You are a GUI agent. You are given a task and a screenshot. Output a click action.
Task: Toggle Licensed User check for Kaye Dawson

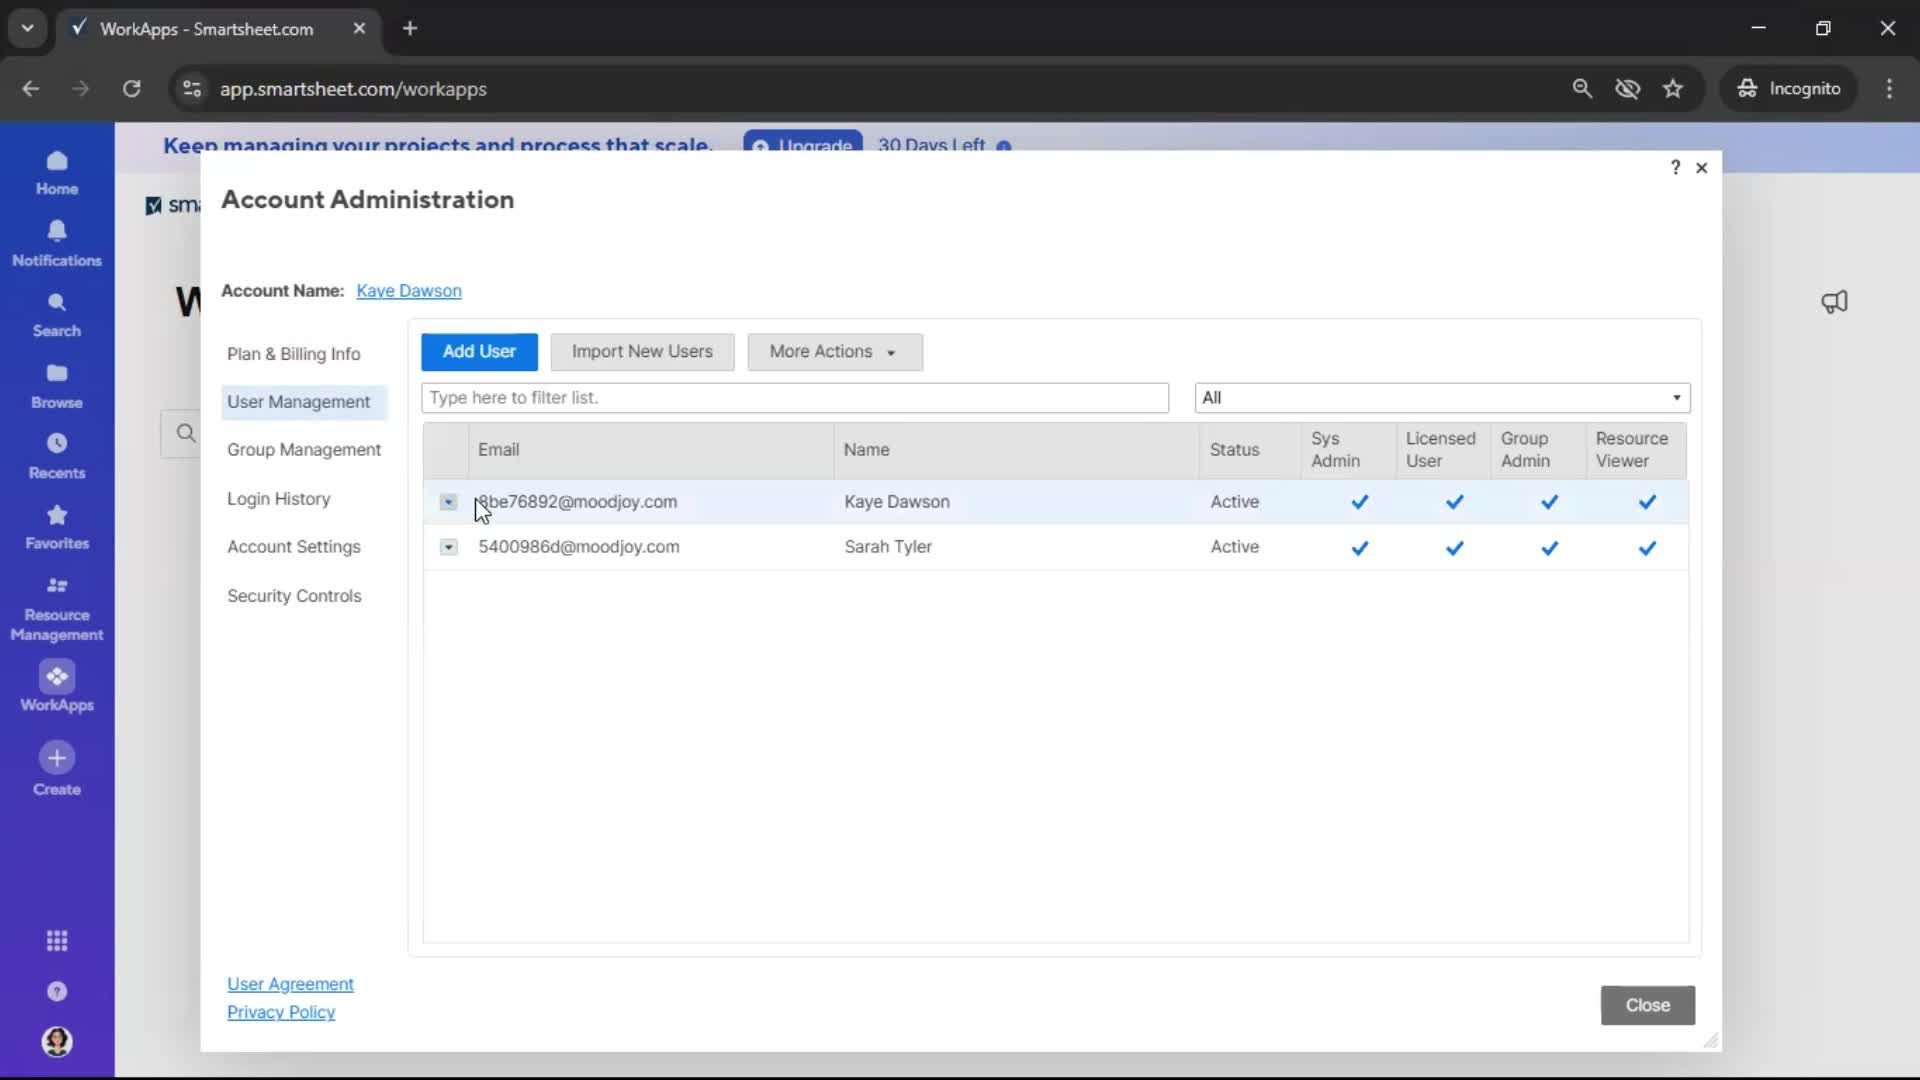point(1454,502)
